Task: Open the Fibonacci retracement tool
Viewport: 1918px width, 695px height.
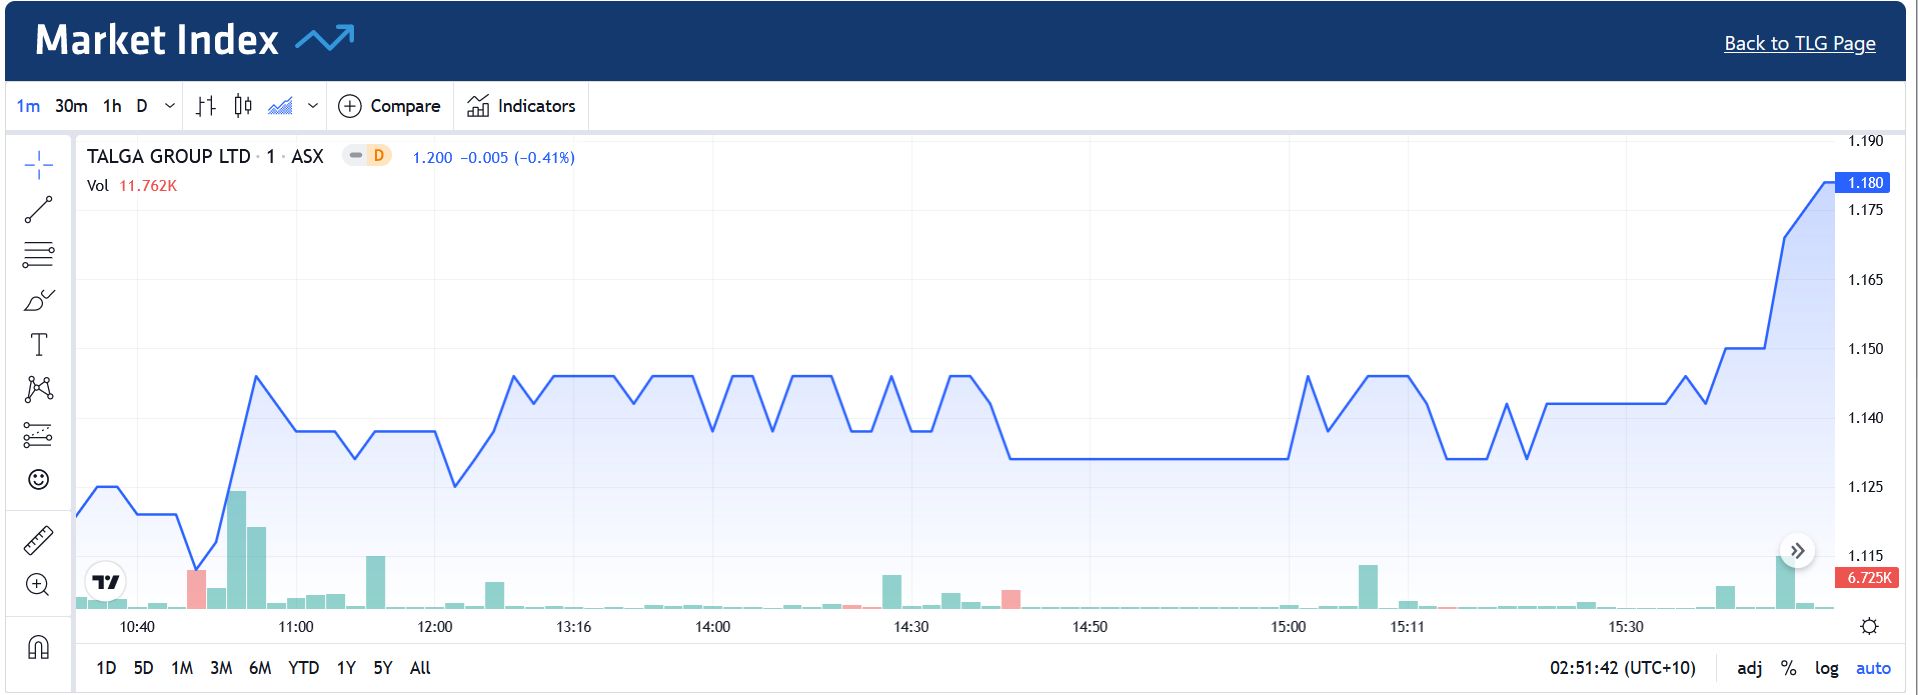Action: [38, 255]
